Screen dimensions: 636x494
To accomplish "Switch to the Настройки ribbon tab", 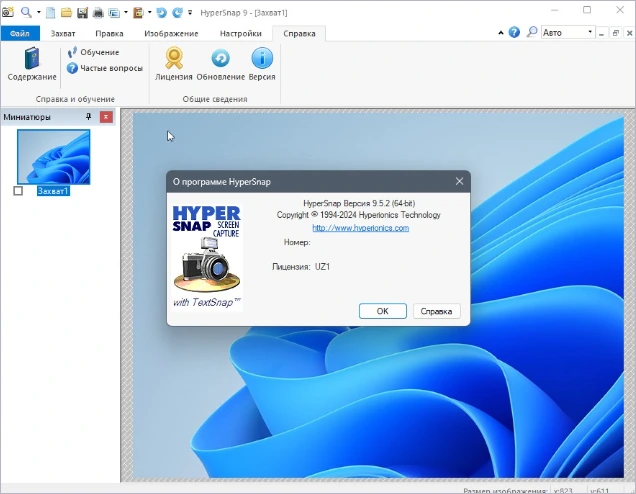I will point(241,34).
